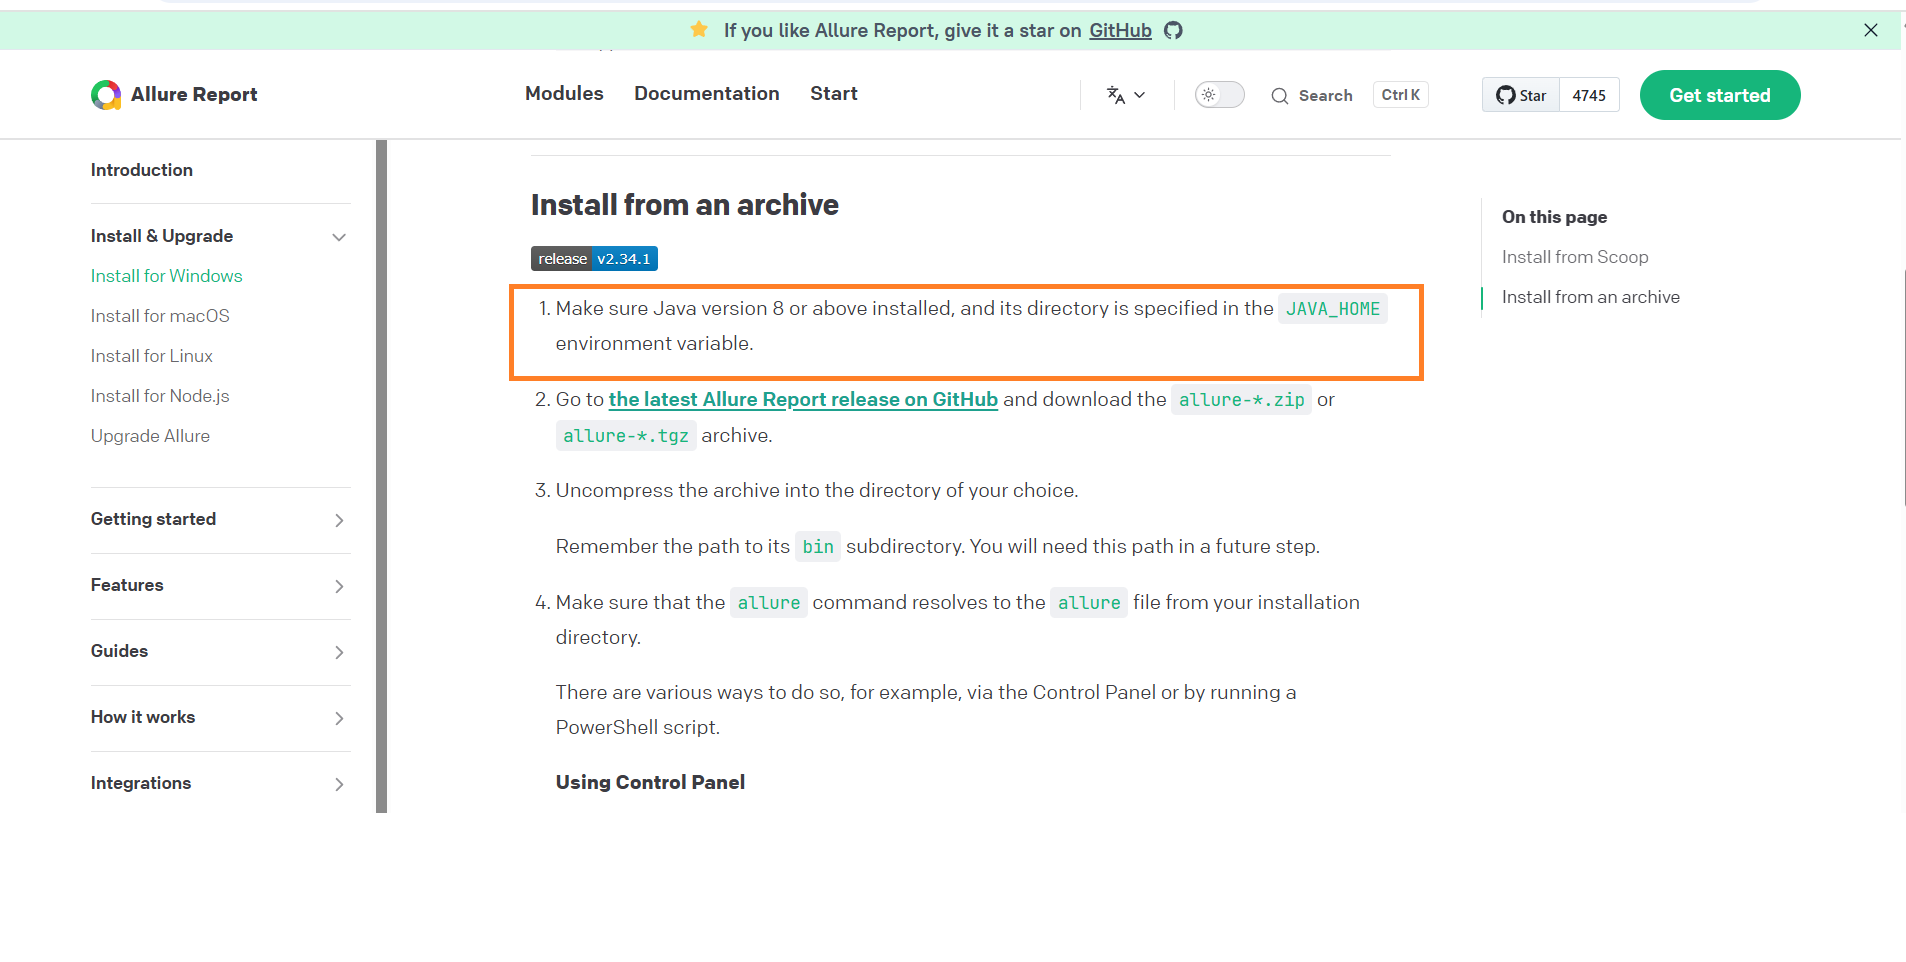Select Install for Linux
Viewport: 1906px width, 962px height.
coord(152,356)
